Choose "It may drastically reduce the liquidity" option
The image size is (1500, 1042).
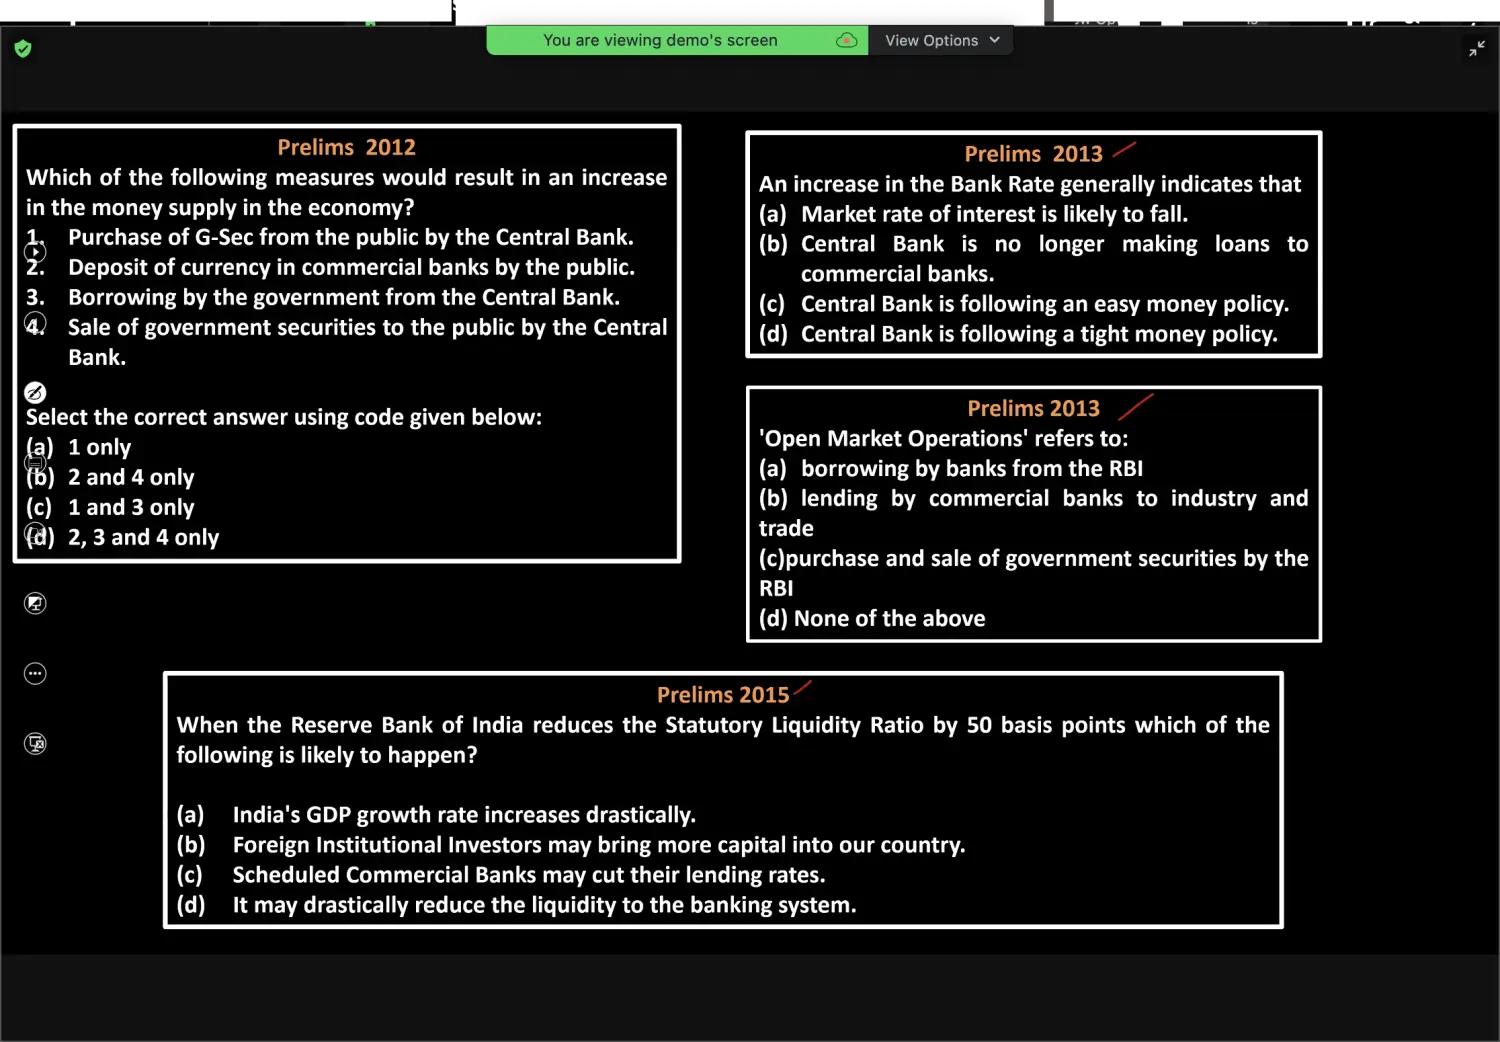pos(545,905)
